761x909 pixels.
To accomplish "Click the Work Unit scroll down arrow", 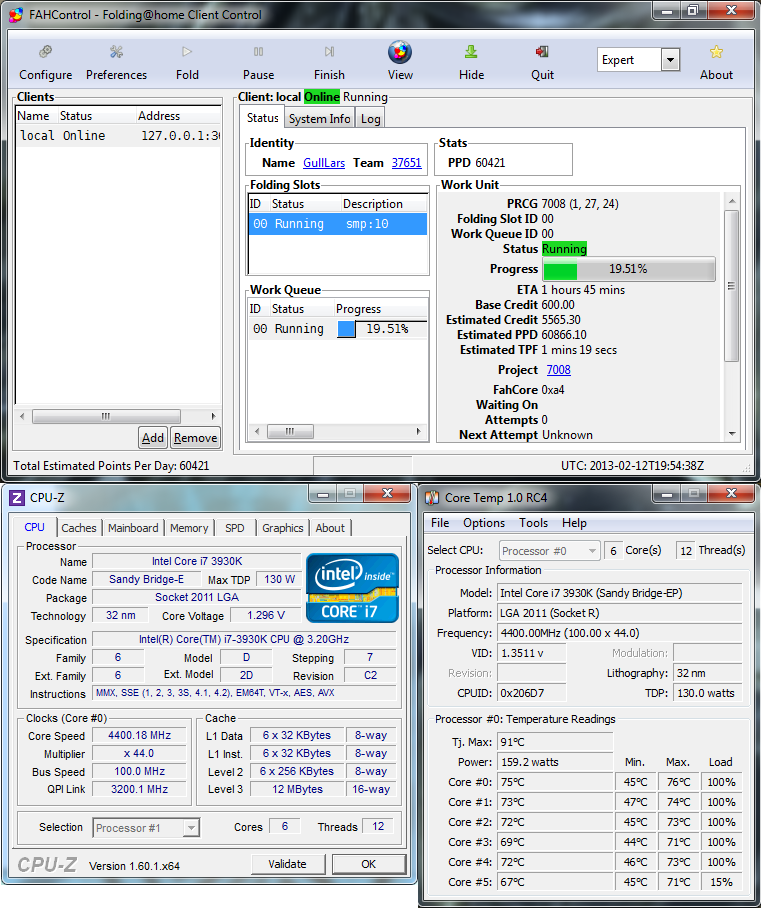I will tap(731, 434).
